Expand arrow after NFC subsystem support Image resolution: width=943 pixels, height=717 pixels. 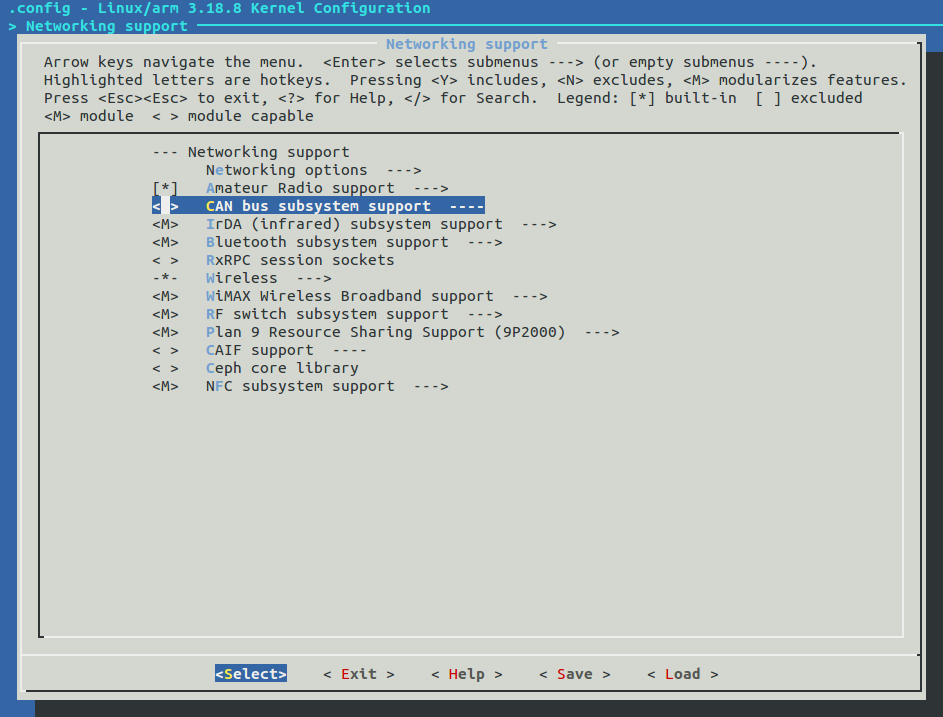(430, 386)
